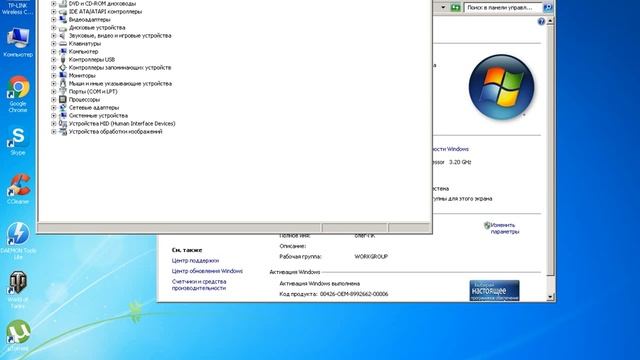The height and width of the screenshot is (360, 640).
Task: Expand the Видеоадаптеры tree node
Action: pos(53,20)
